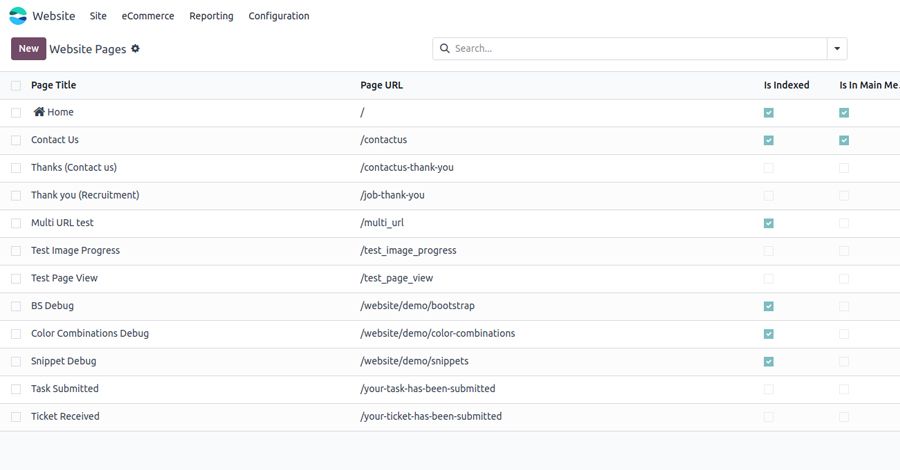
Task: Open the Configuration menu
Action: (x=279, y=16)
